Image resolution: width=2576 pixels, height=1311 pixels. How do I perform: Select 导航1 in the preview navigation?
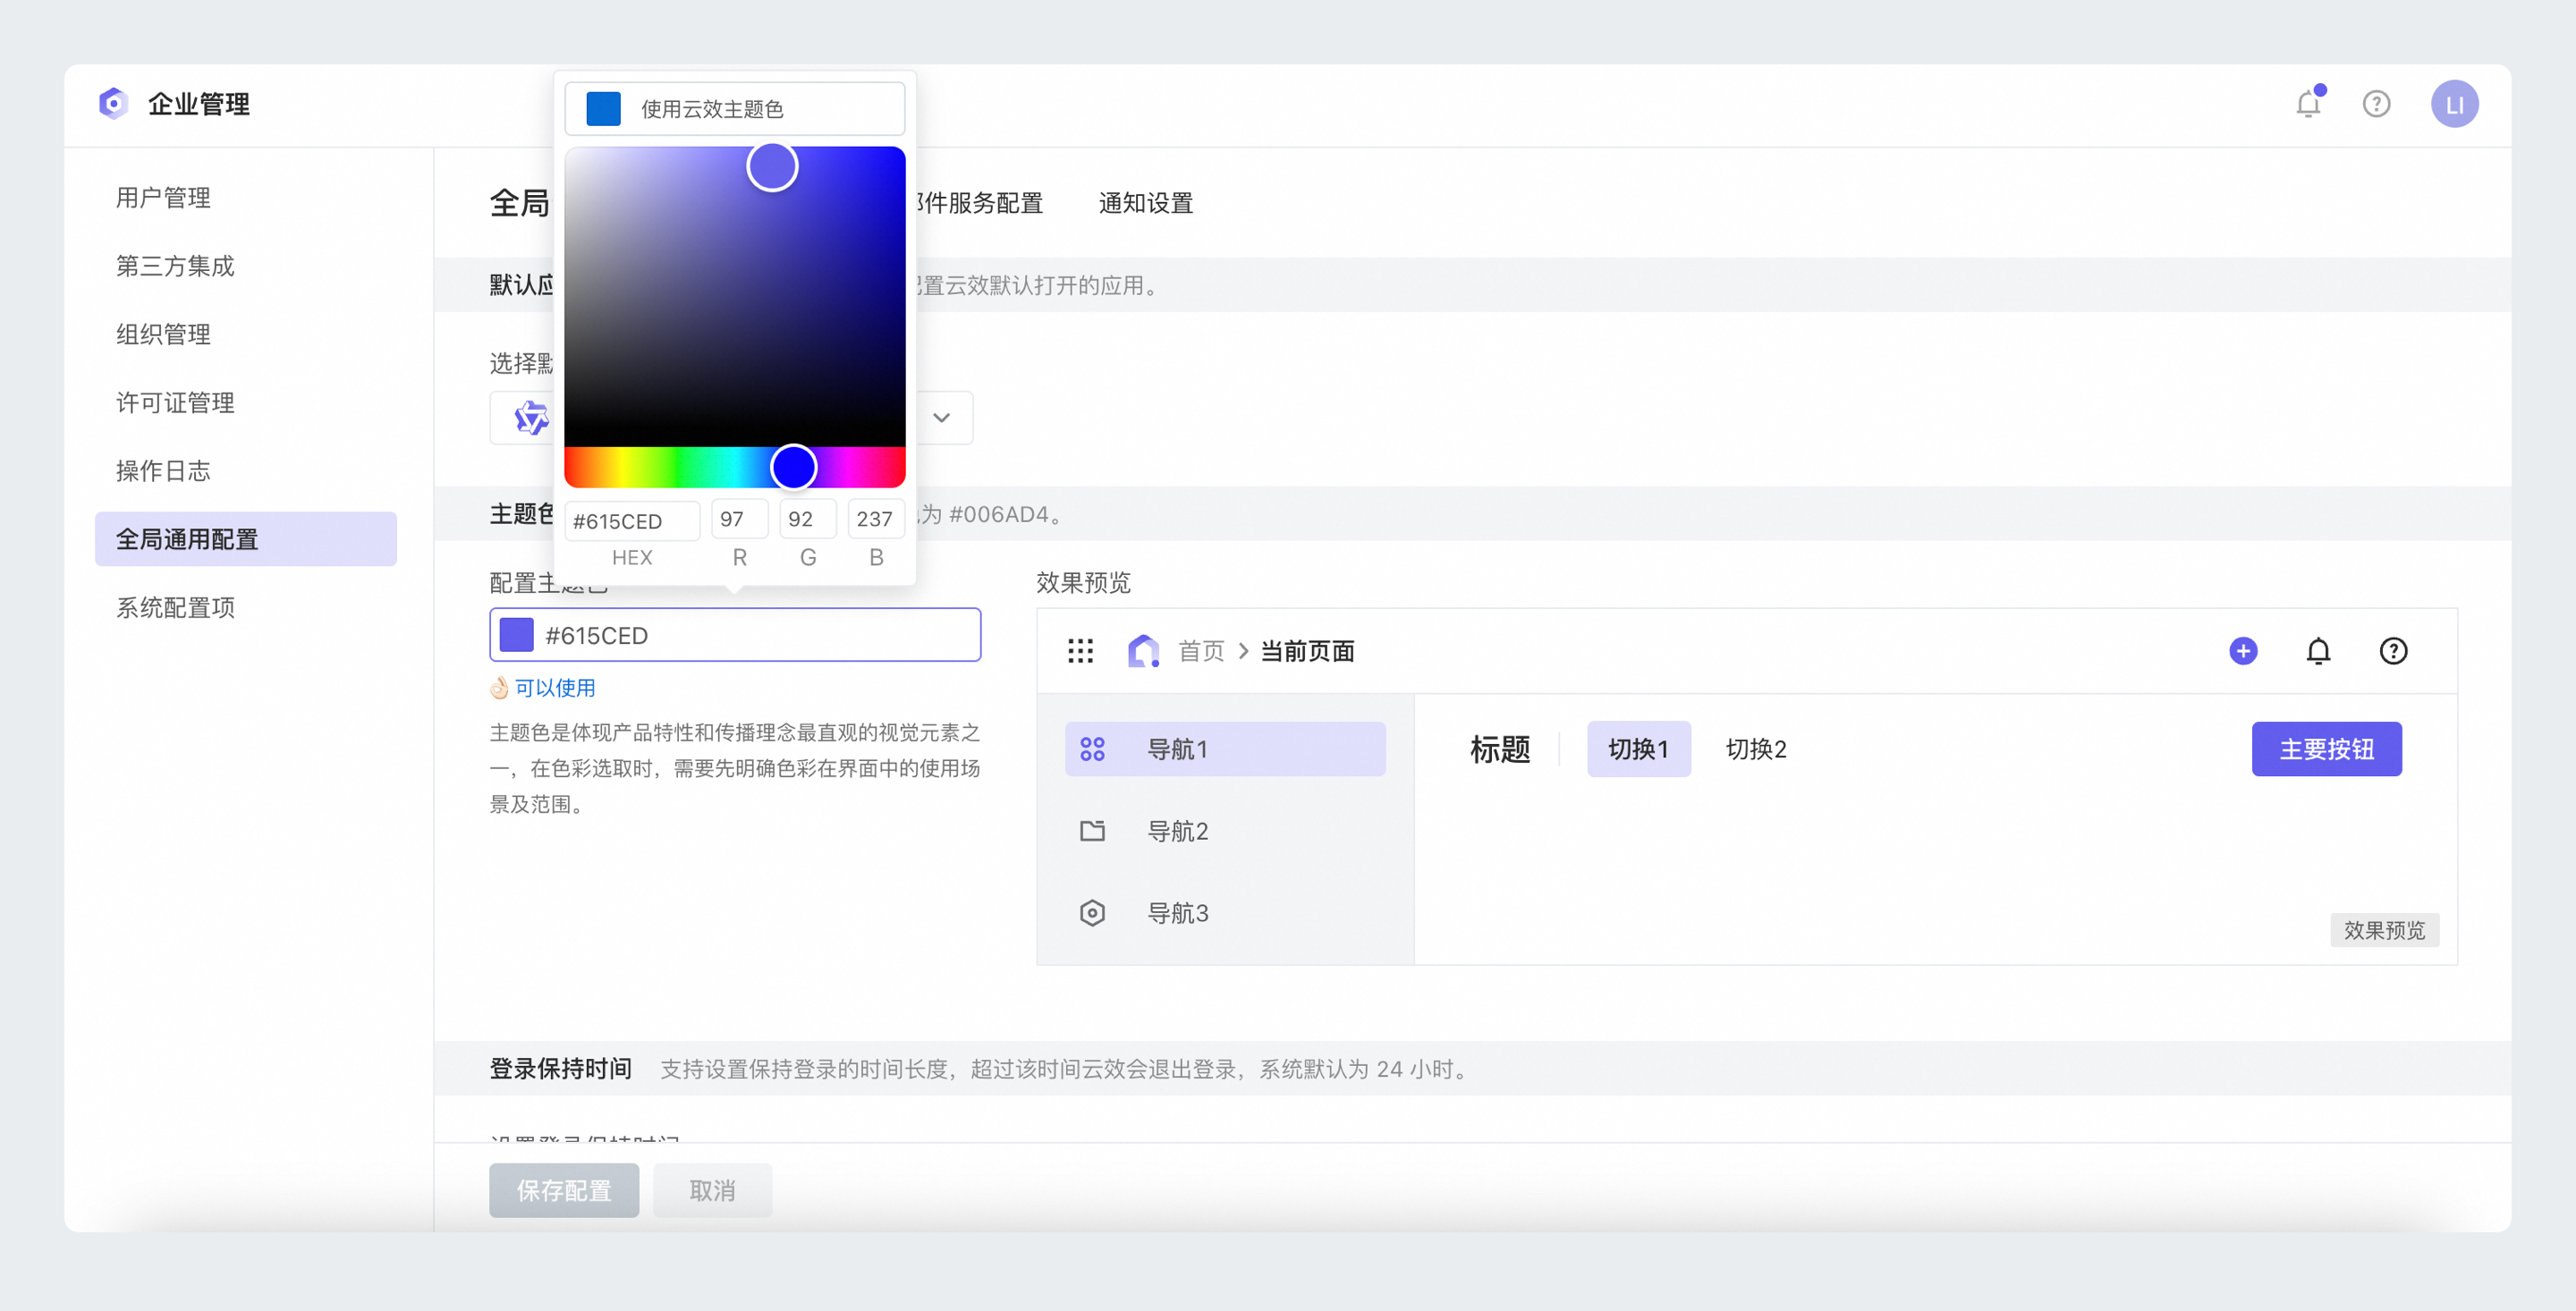point(1225,749)
